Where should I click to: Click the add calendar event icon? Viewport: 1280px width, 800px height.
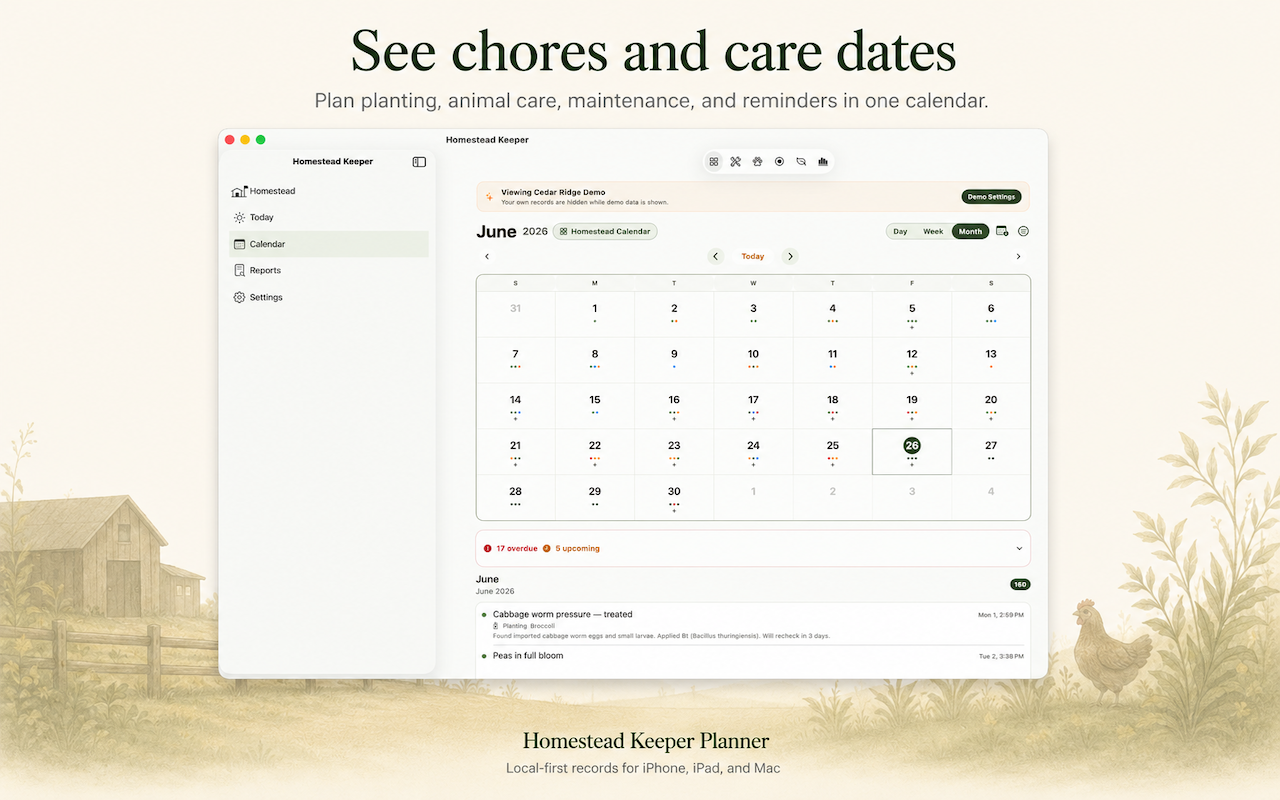[1003, 231]
